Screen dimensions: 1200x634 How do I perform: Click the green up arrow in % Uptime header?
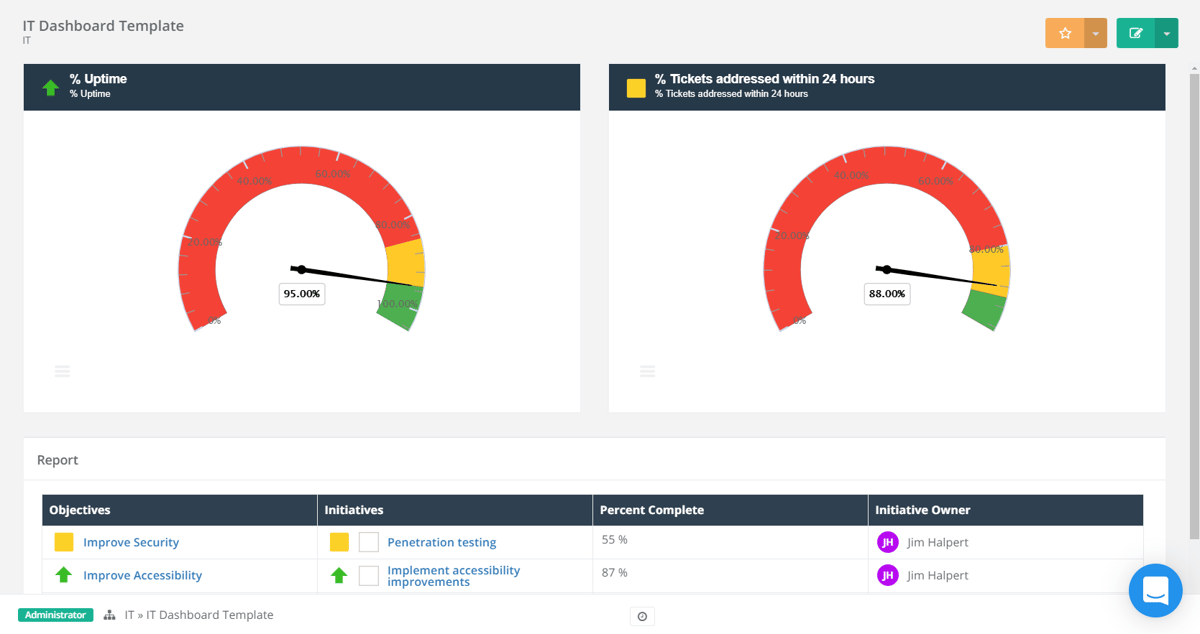point(51,88)
